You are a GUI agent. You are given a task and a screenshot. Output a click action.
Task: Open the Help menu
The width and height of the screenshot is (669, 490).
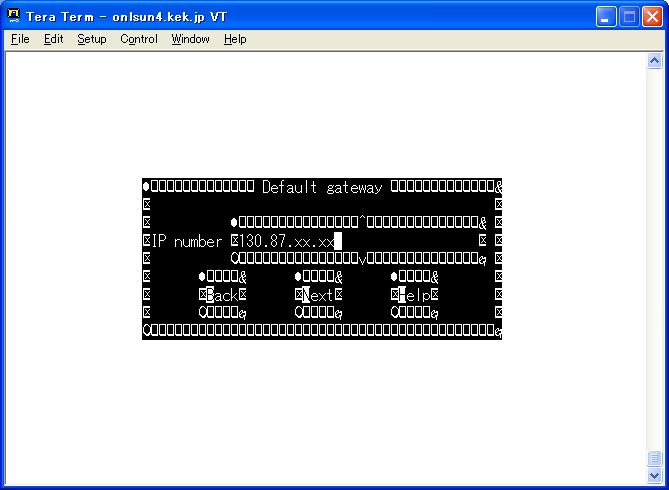click(235, 39)
